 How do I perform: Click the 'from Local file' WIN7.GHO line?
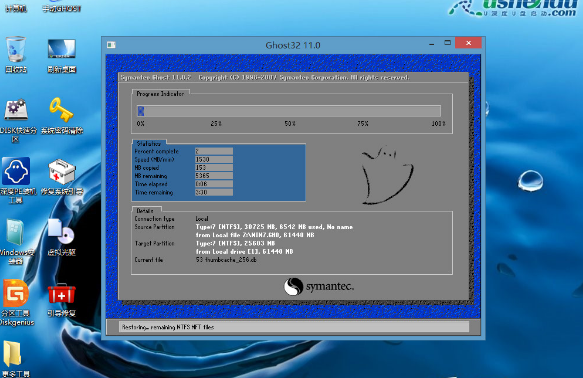click(x=255, y=235)
